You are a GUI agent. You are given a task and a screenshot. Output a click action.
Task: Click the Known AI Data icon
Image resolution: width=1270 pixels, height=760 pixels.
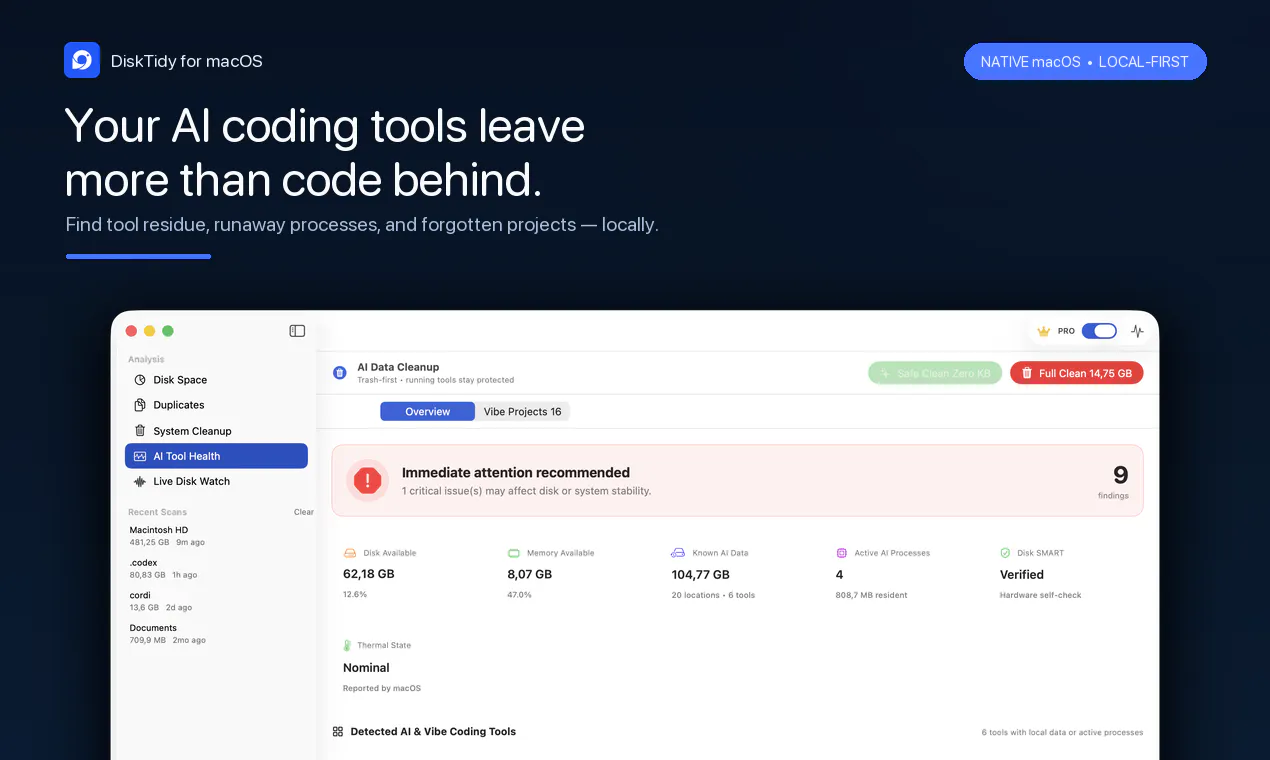pos(678,553)
